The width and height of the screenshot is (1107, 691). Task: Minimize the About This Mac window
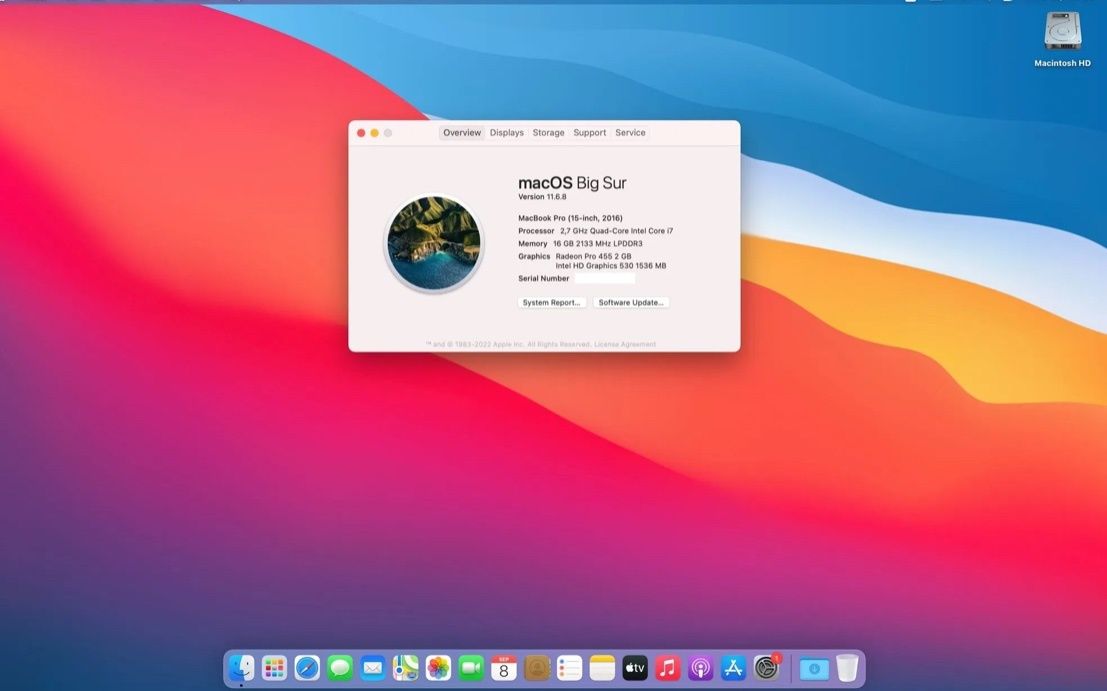pyautogui.click(x=374, y=133)
